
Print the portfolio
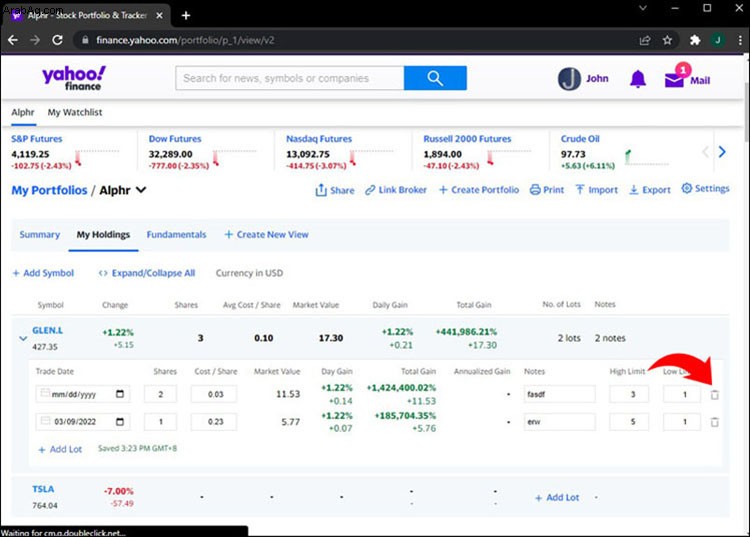click(x=547, y=190)
